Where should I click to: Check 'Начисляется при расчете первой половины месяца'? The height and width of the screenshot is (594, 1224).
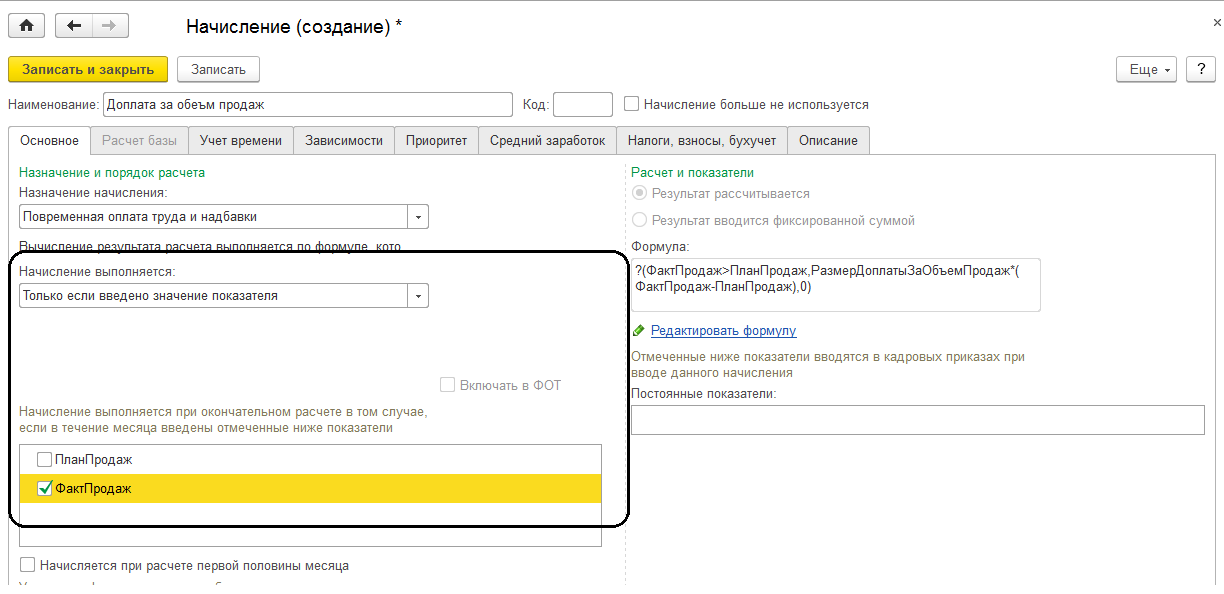coord(27,565)
